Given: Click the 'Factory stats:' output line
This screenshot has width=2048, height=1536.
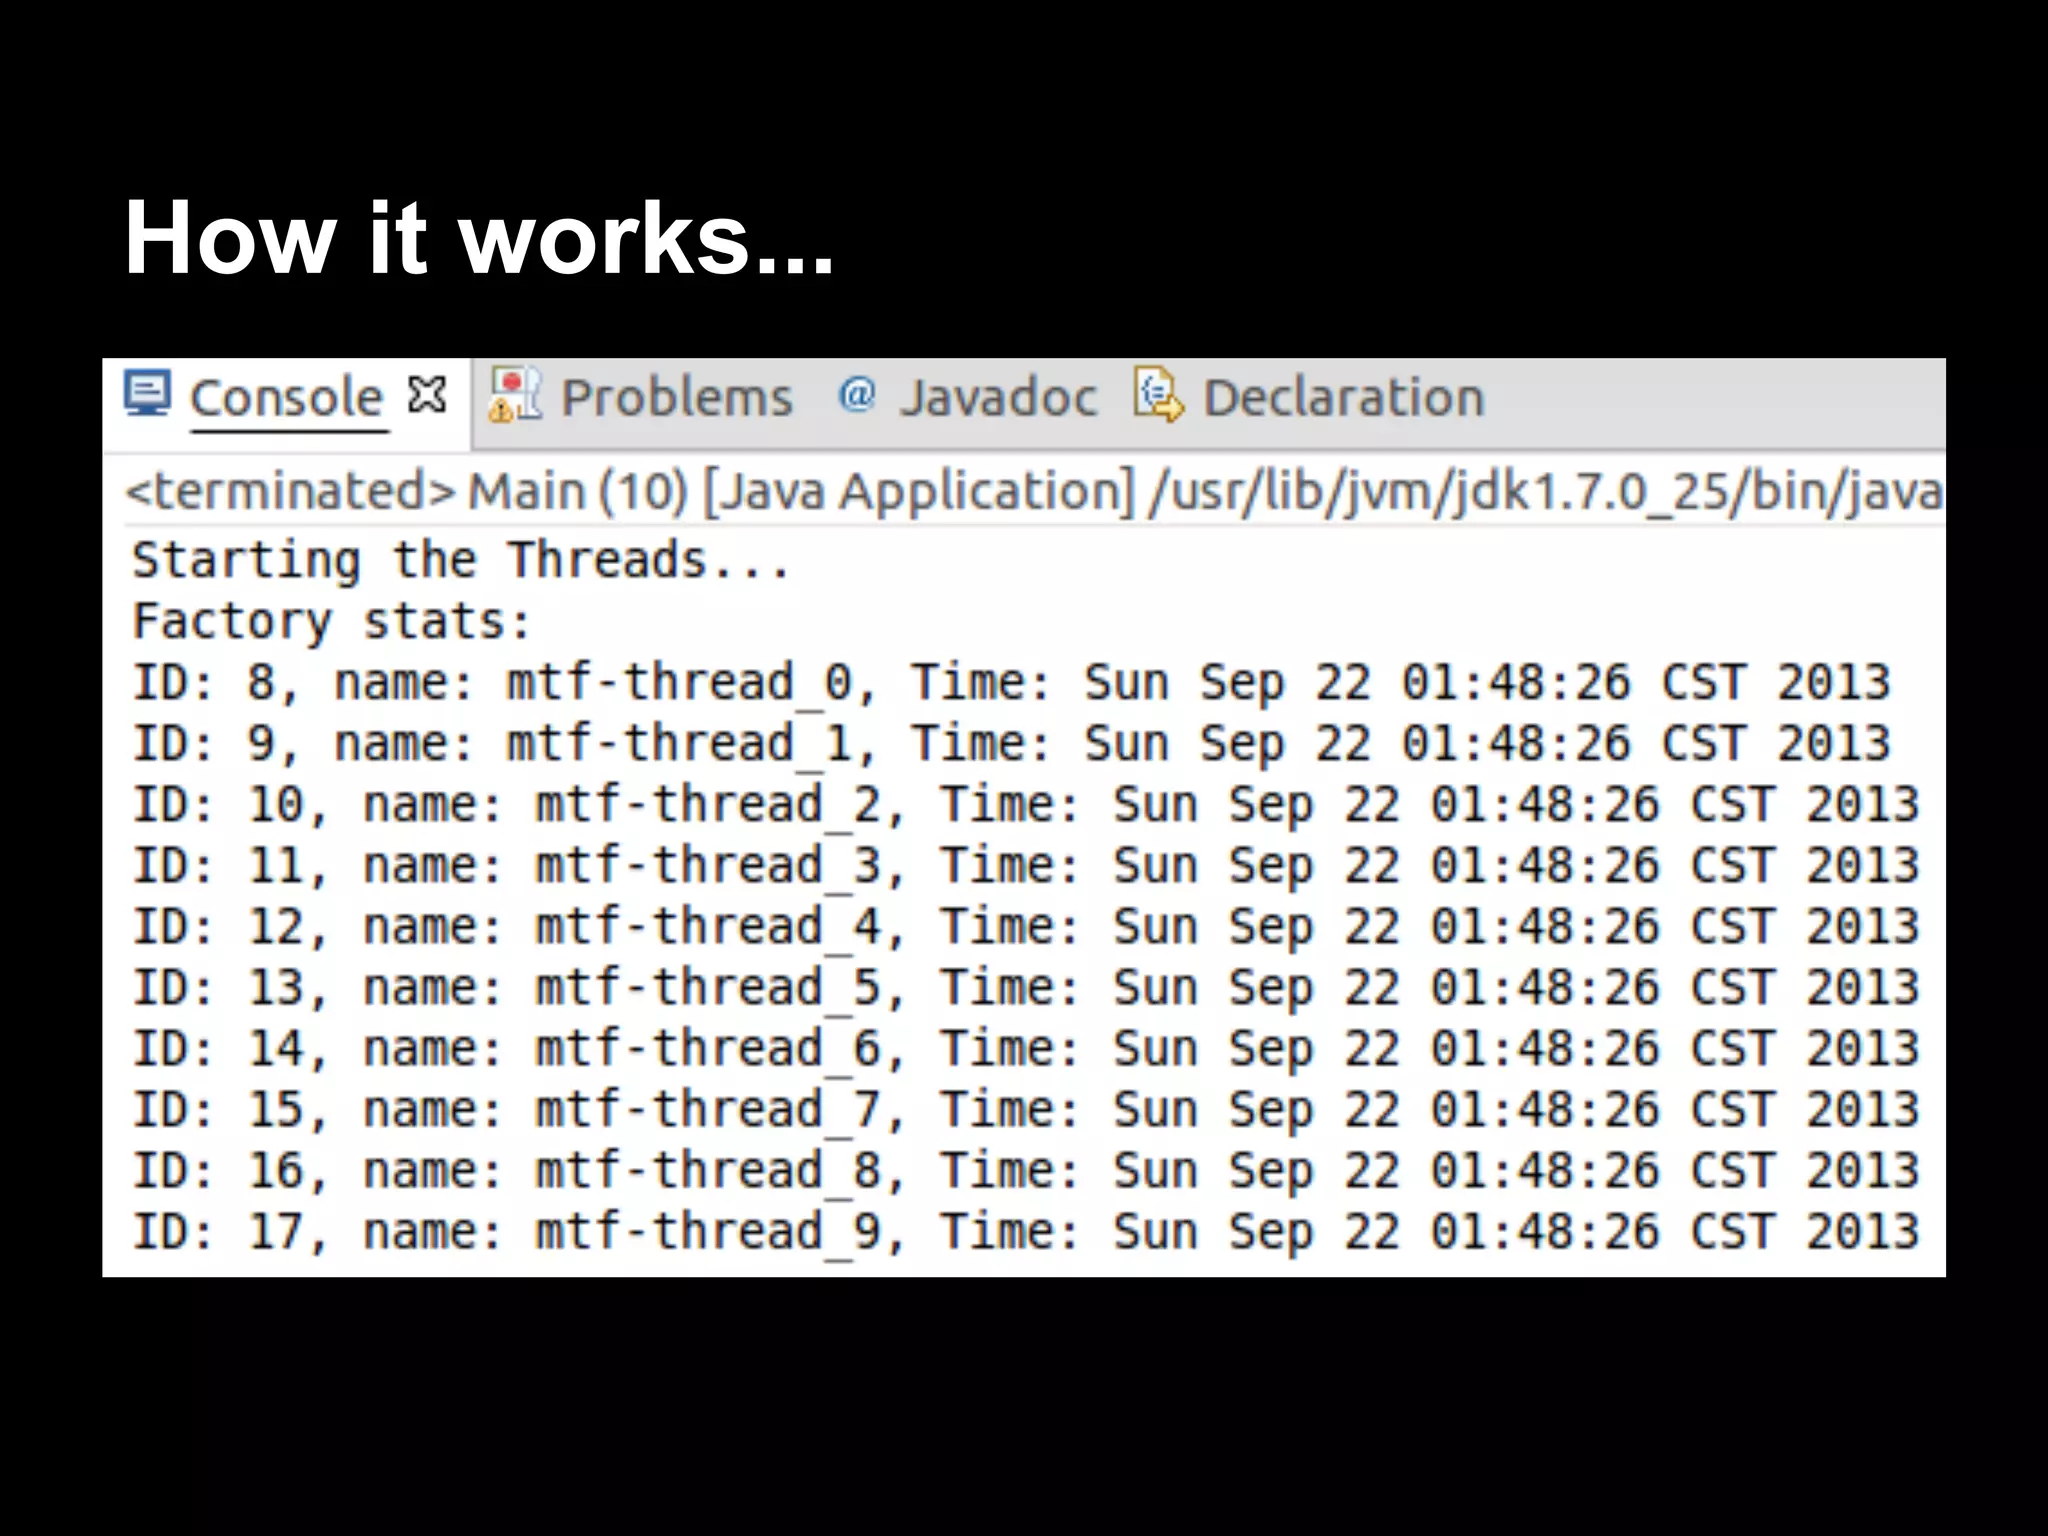Looking at the screenshot, I should (x=332, y=622).
